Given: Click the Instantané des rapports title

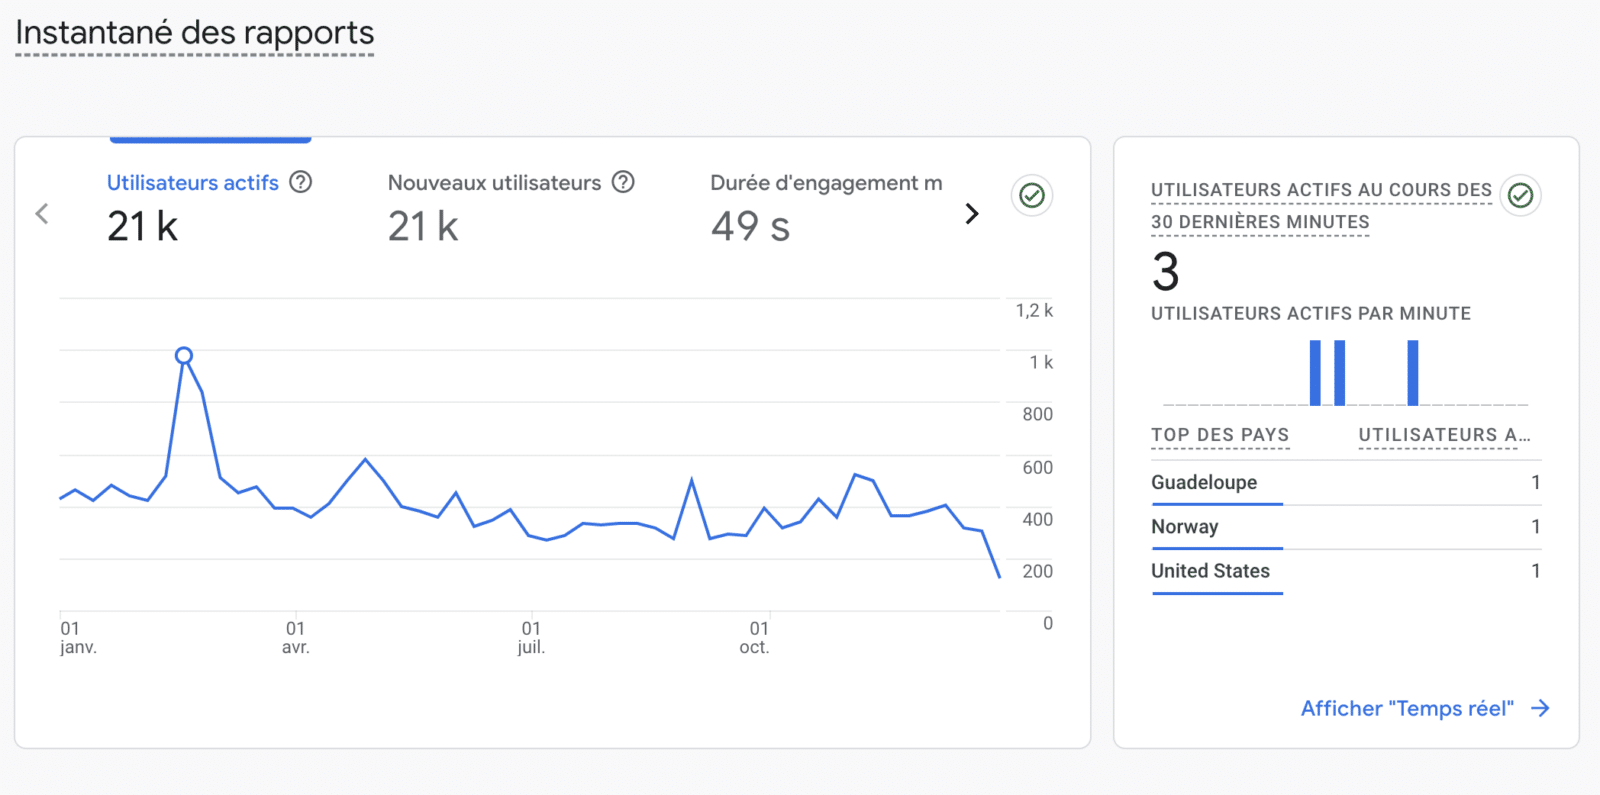Looking at the screenshot, I should pyautogui.click(x=195, y=33).
